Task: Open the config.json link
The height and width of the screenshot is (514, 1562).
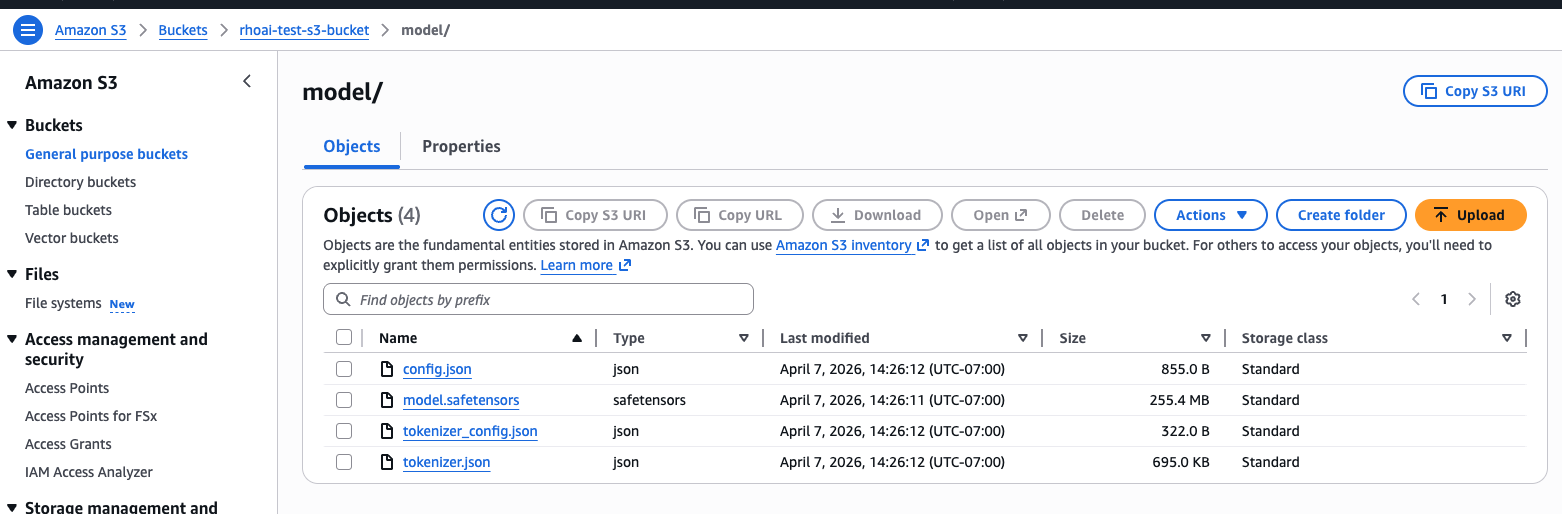Action: pos(437,369)
